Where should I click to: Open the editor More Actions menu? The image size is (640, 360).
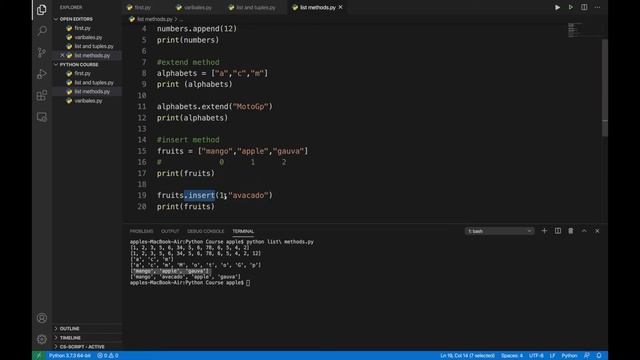pyautogui.click(x=597, y=7)
